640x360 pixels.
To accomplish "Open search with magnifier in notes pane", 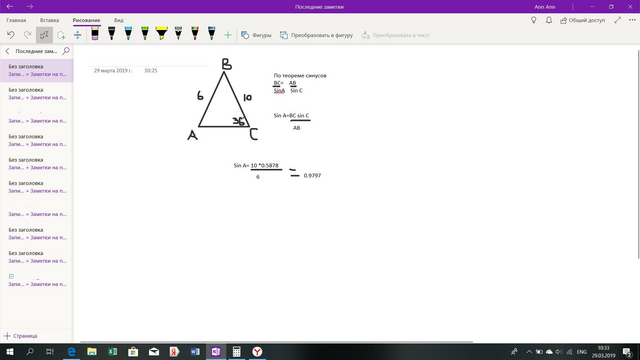I will click(x=66, y=51).
